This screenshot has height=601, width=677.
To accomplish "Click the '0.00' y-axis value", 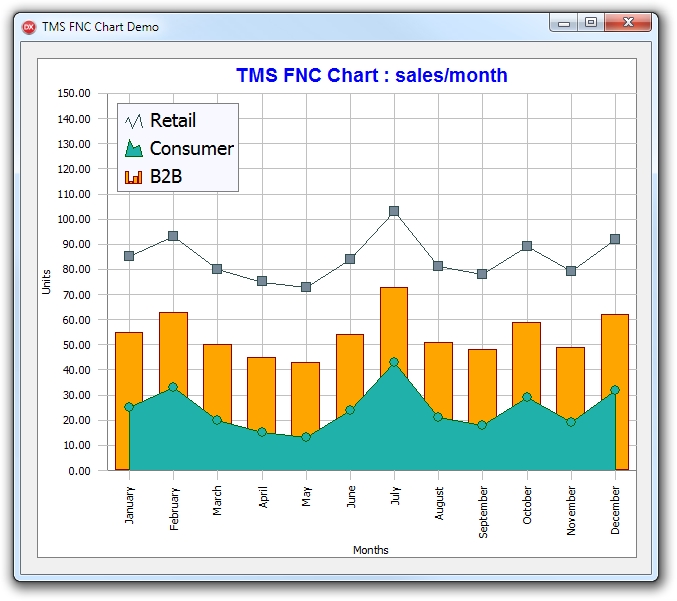I will tap(79, 471).
